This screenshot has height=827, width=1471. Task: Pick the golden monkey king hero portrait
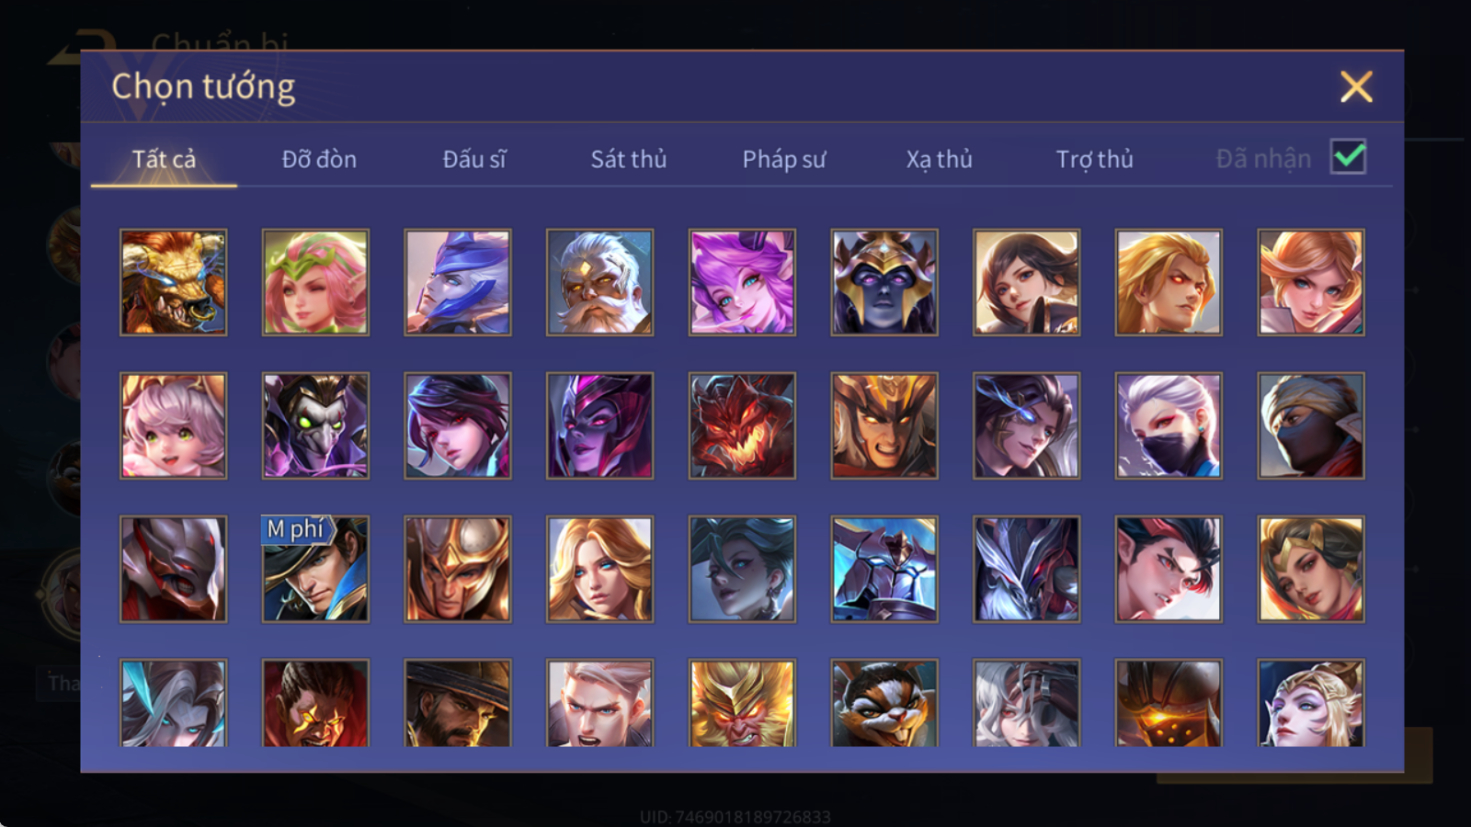(742, 703)
